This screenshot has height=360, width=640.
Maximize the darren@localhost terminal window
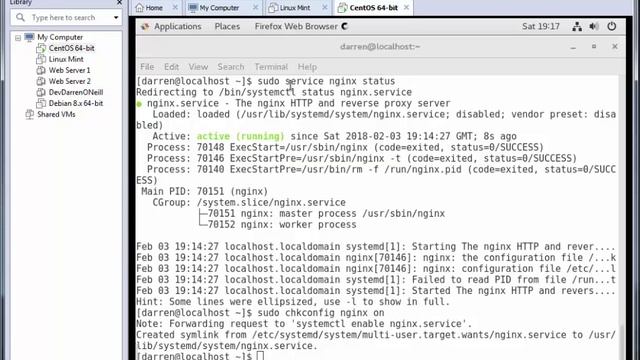pos(594,47)
